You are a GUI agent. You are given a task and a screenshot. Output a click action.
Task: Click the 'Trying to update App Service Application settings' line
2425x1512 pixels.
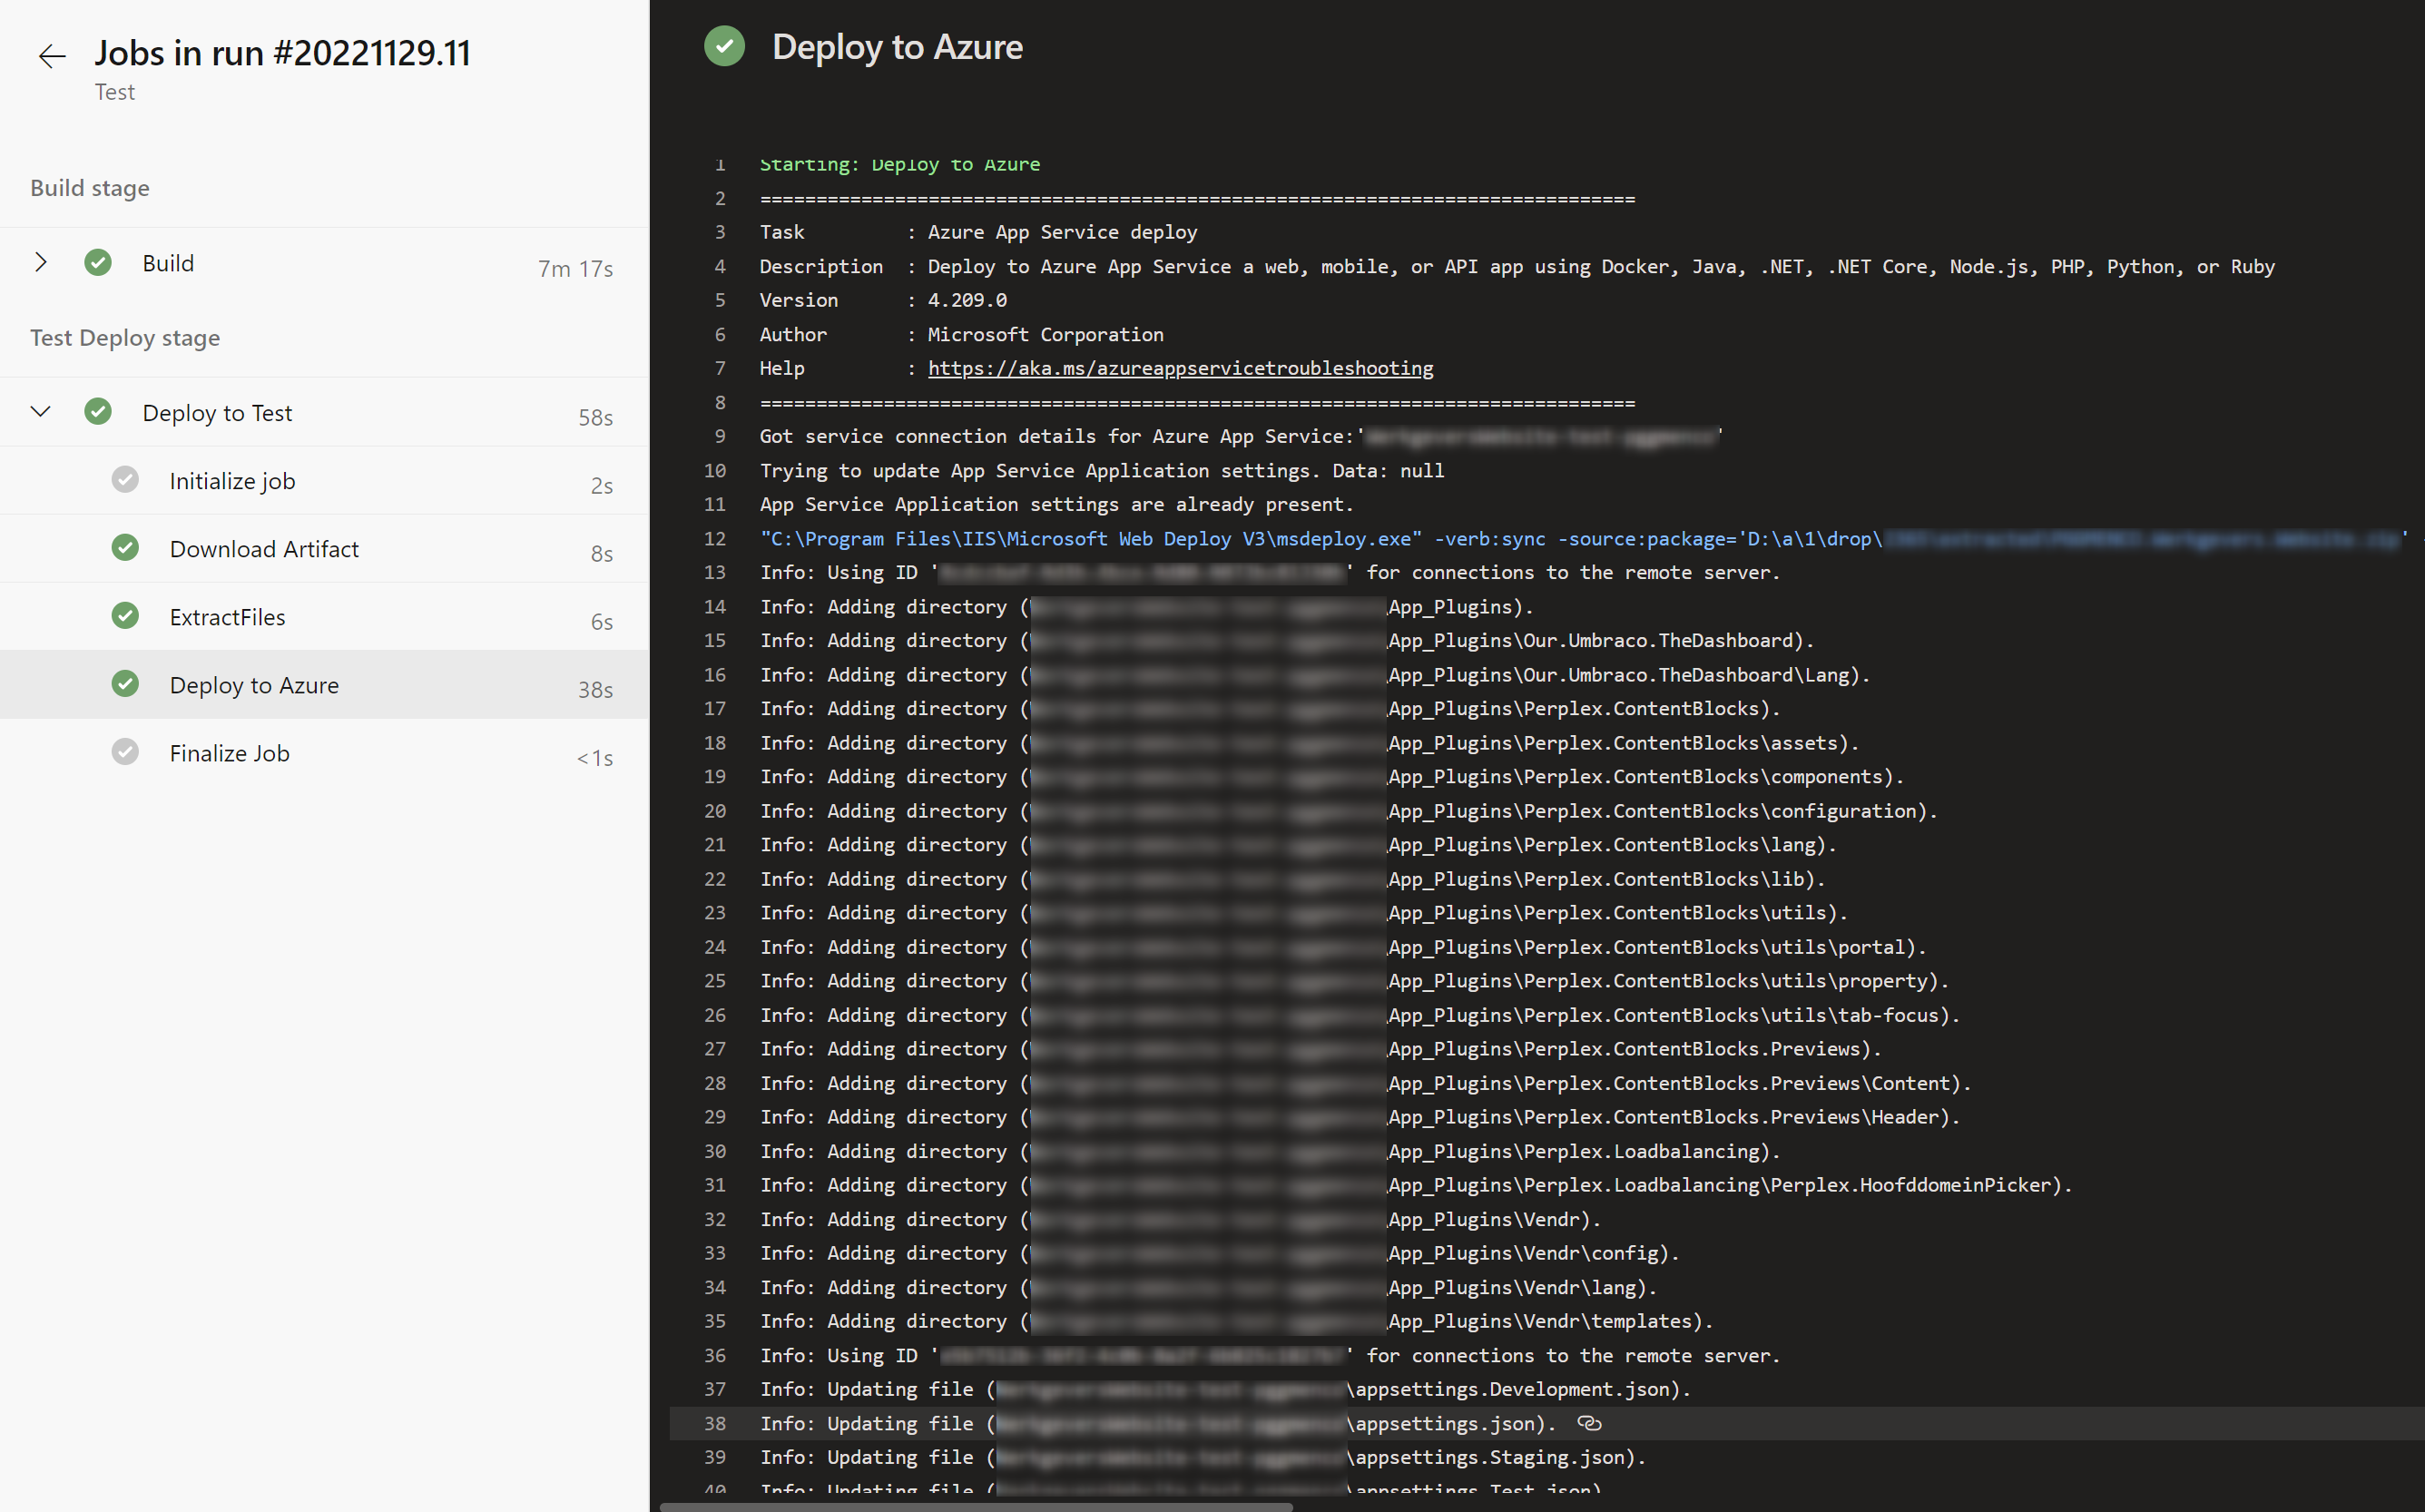(1101, 470)
